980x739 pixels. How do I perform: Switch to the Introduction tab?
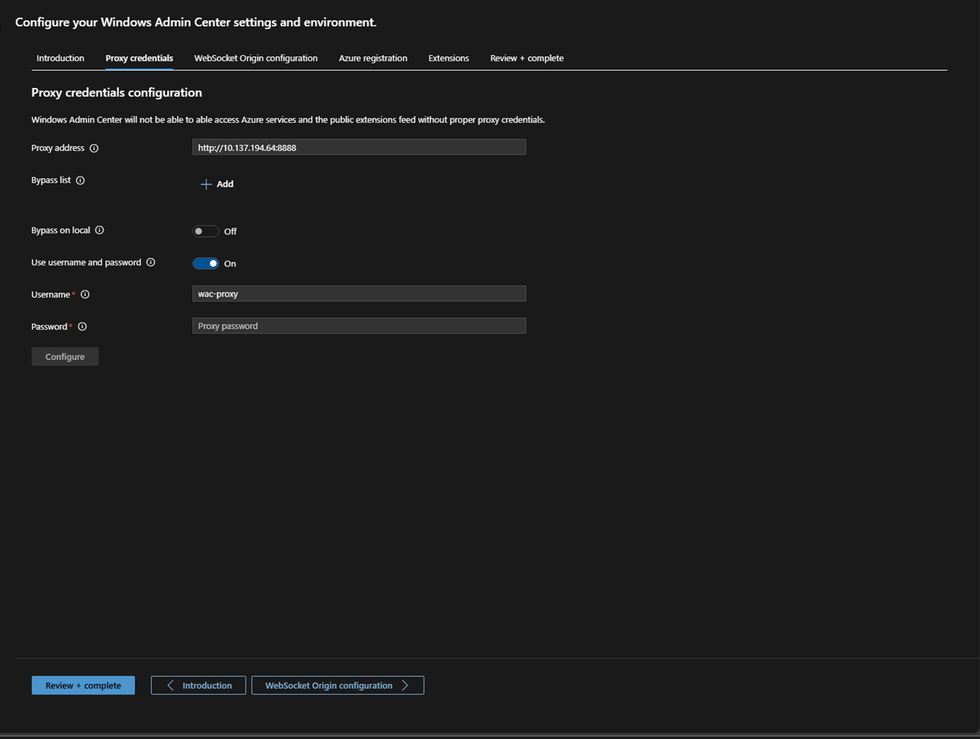pos(60,58)
